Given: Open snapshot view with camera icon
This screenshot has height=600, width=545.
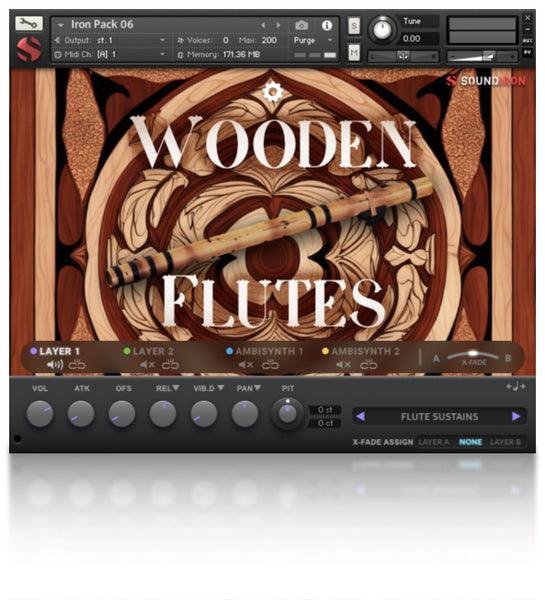Looking at the screenshot, I should [302, 25].
